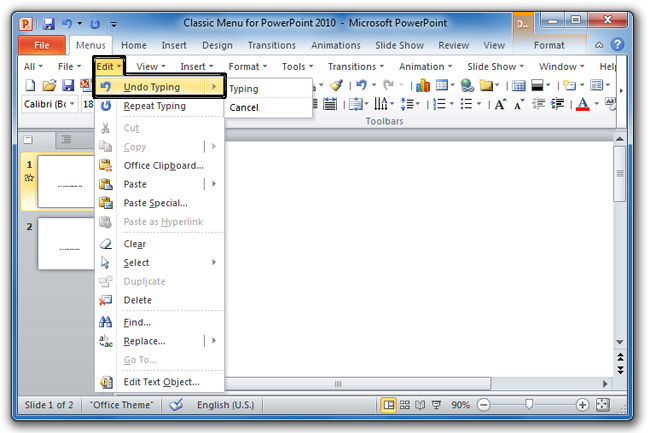Click the PowerPoint Help question mark icon
This screenshot has height=433, width=650.
[617, 45]
